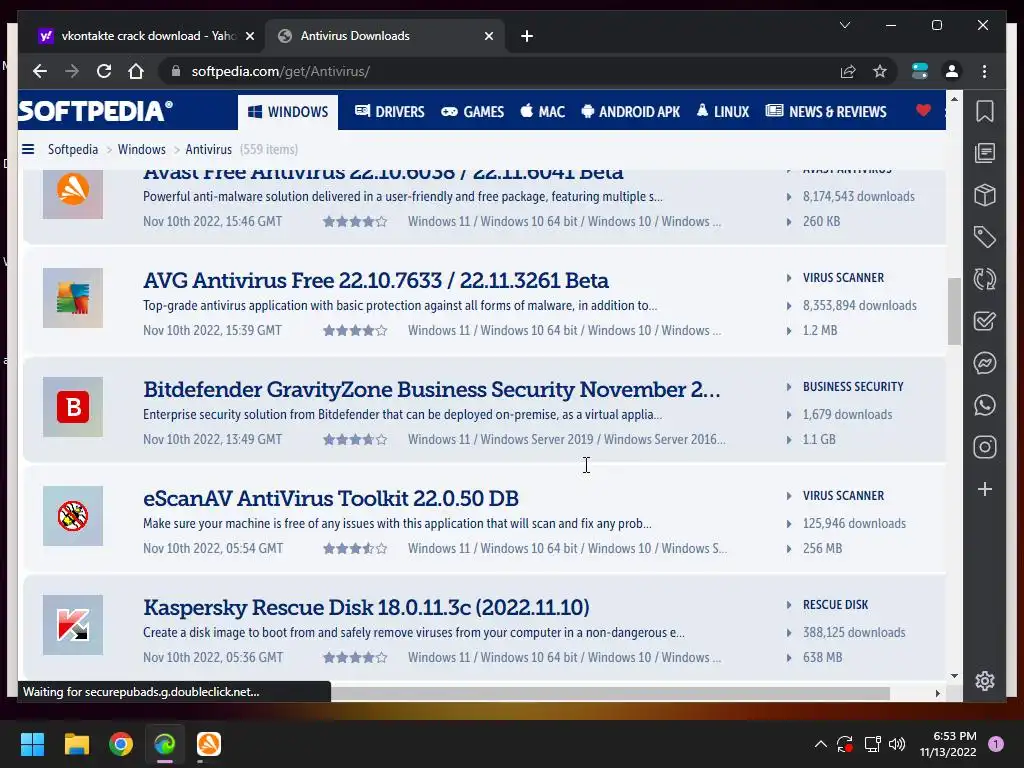
Task: Click the red heart icon in Softpedia header
Action: tap(923, 110)
